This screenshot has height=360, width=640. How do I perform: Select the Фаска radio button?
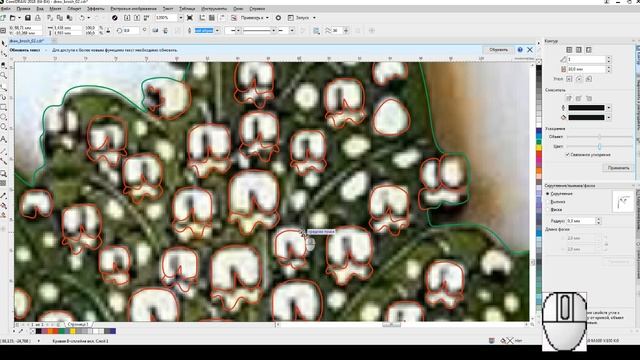click(548, 210)
